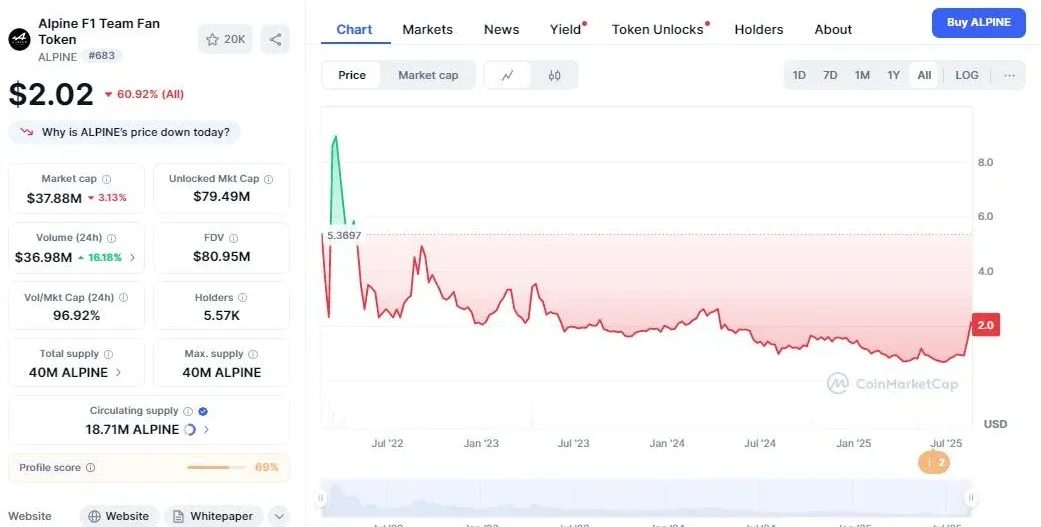Click Total supply info icon

point(108,354)
